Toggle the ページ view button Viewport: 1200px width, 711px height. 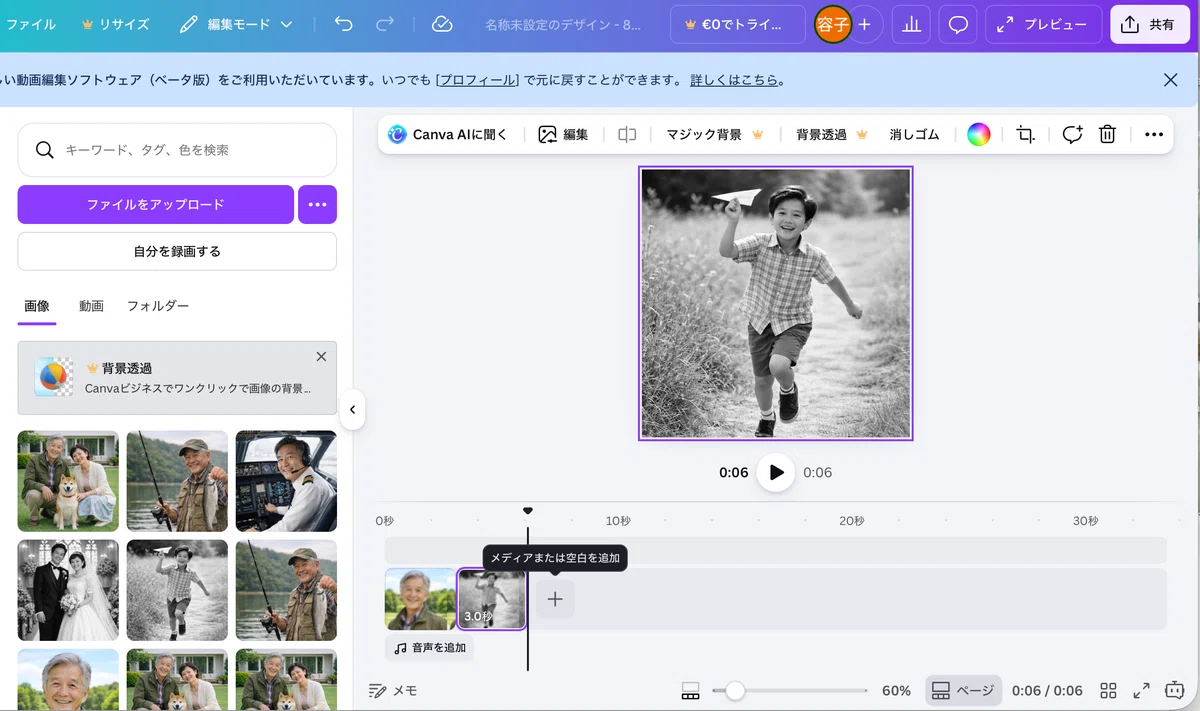click(x=962, y=690)
